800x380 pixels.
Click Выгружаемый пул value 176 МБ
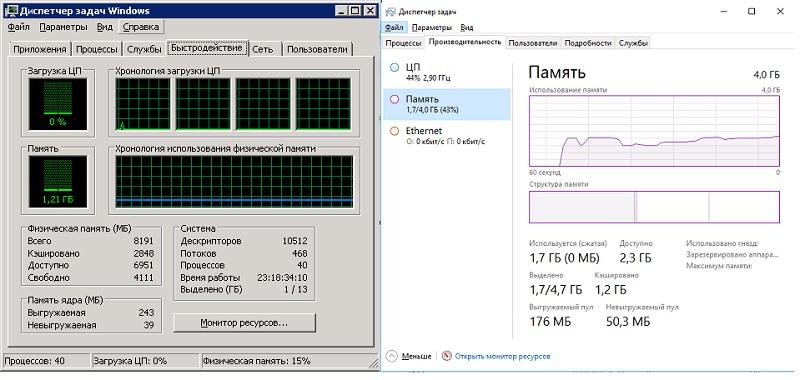(x=550, y=322)
